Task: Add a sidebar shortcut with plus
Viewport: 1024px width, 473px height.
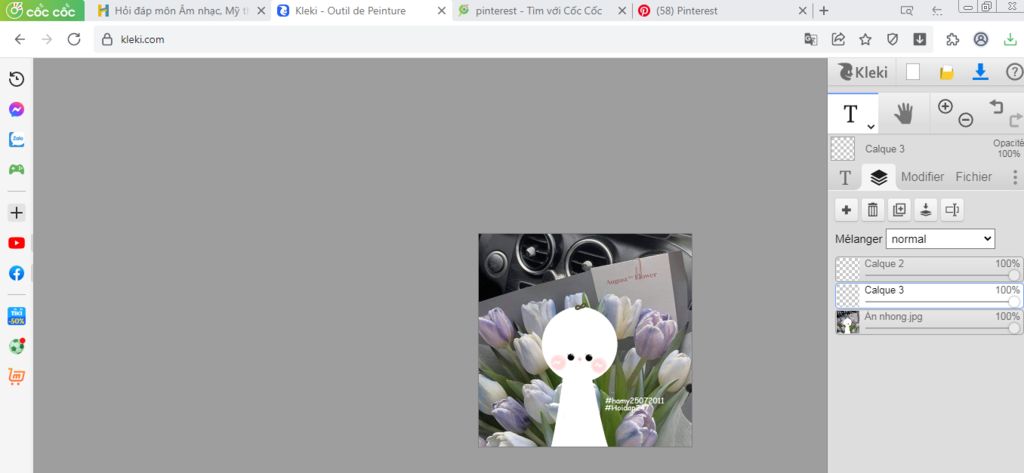Action: click(16, 212)
